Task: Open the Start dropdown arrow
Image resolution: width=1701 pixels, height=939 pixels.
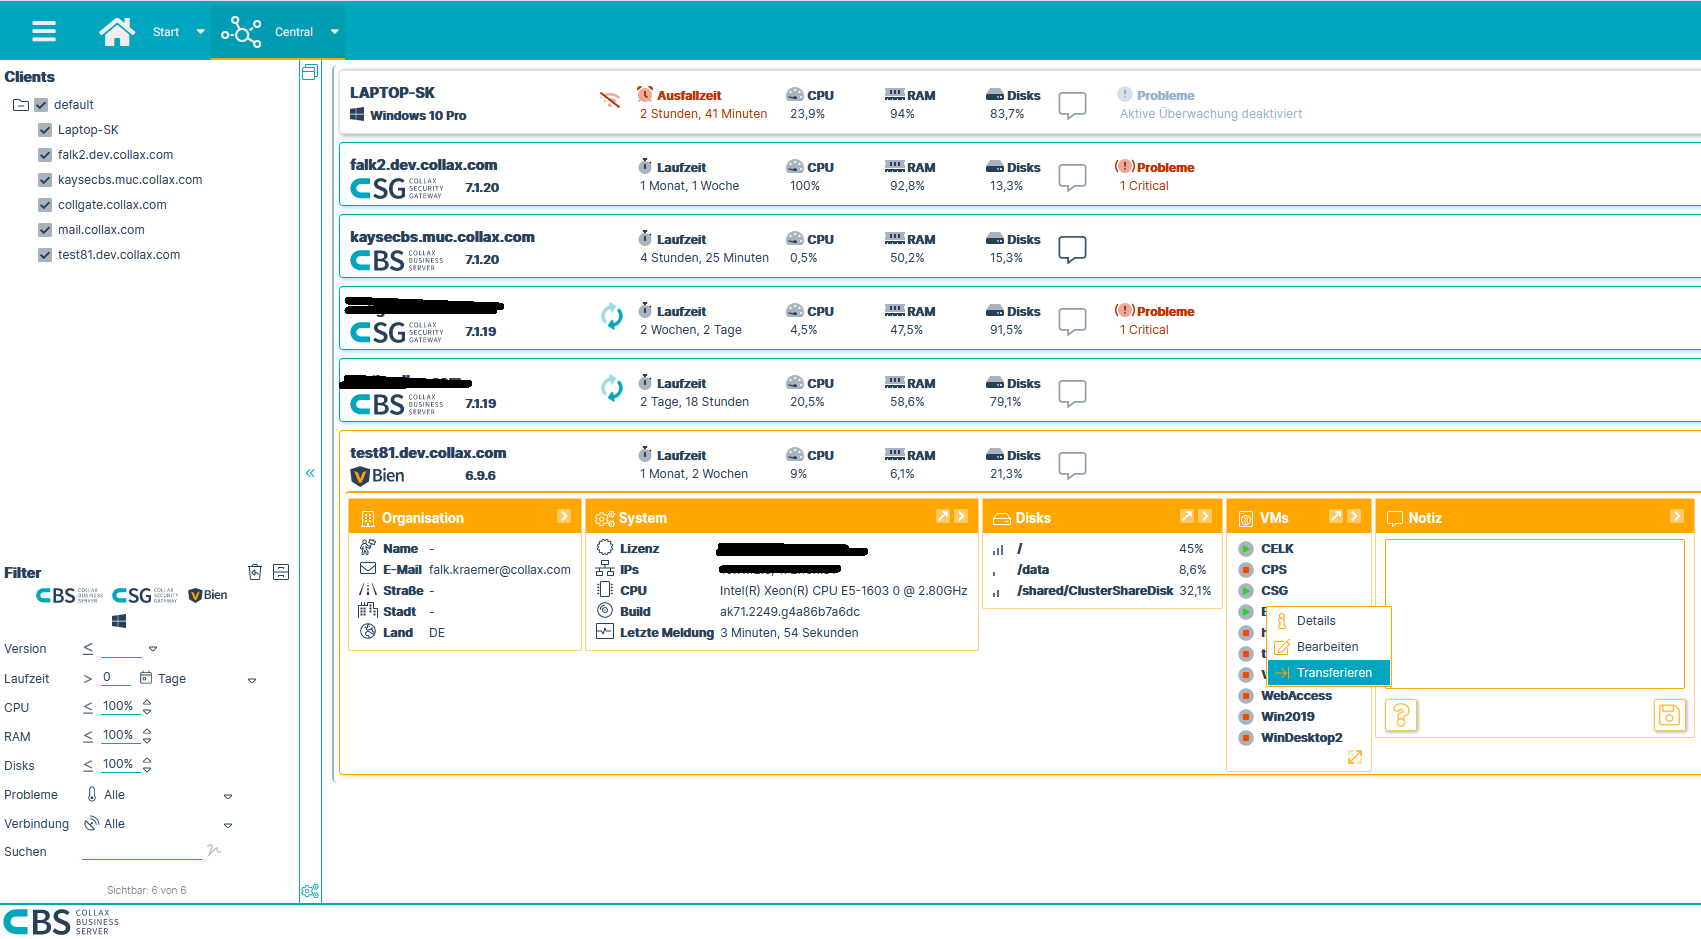Action: [200, 32]
